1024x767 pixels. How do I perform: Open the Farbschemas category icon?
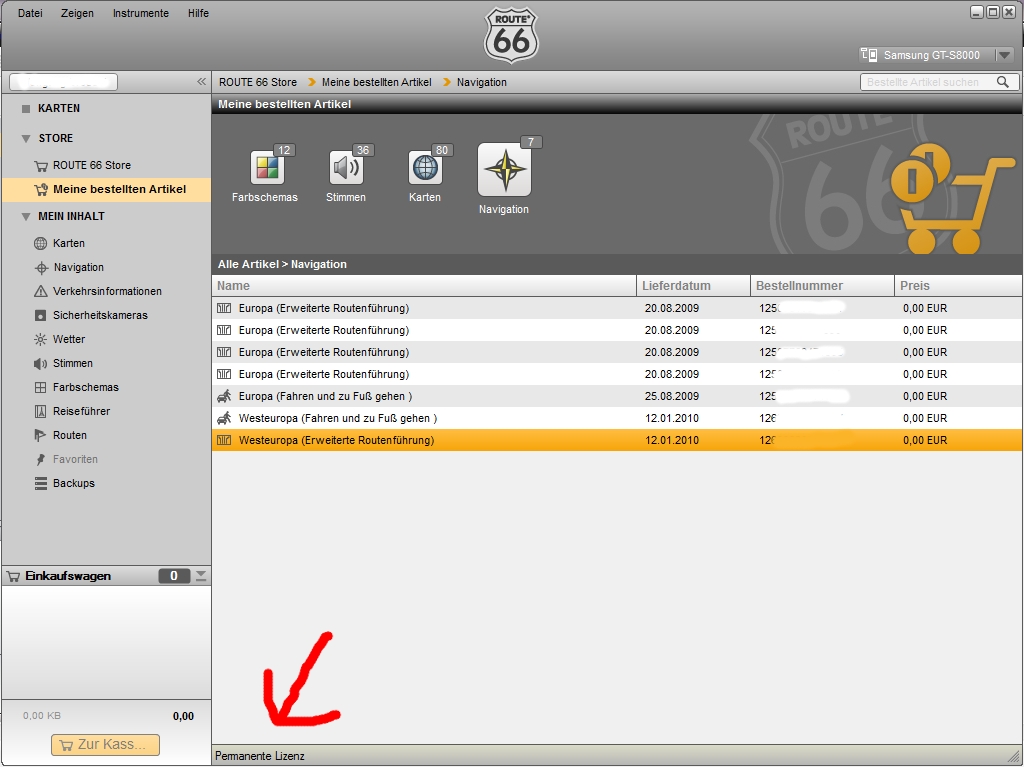point(266,167)
